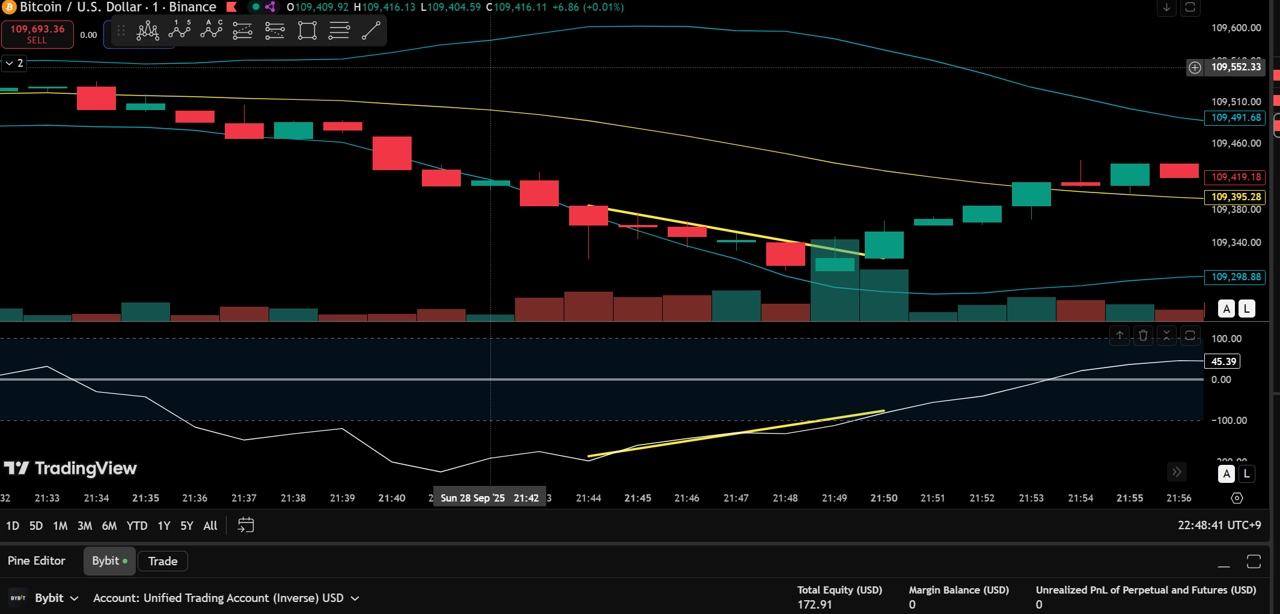Toggle log scale L on price pane
This screenshot has height=614, width=1280.
1246,309
